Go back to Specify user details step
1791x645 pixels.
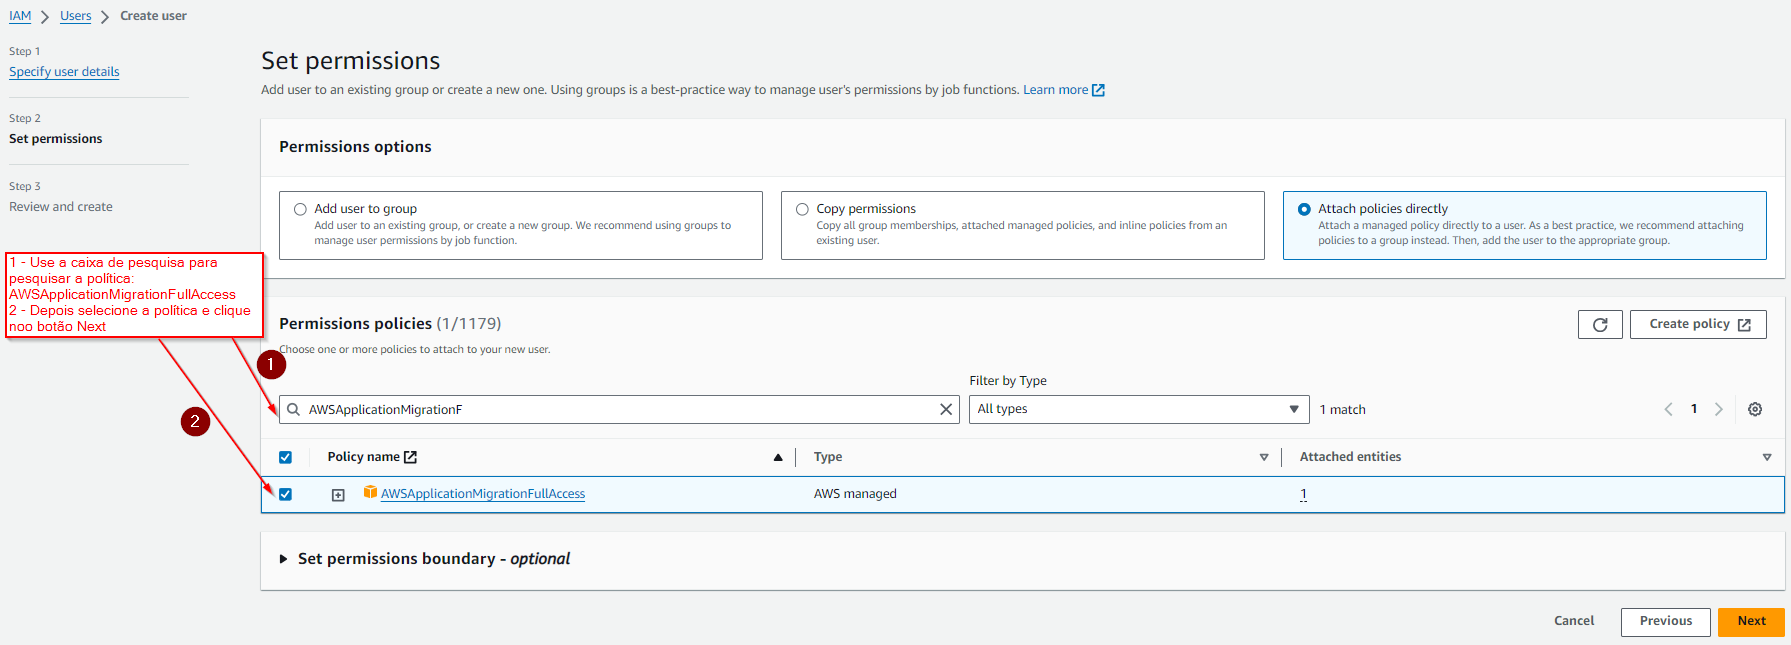pyautogui.click(x=64, y=72)
